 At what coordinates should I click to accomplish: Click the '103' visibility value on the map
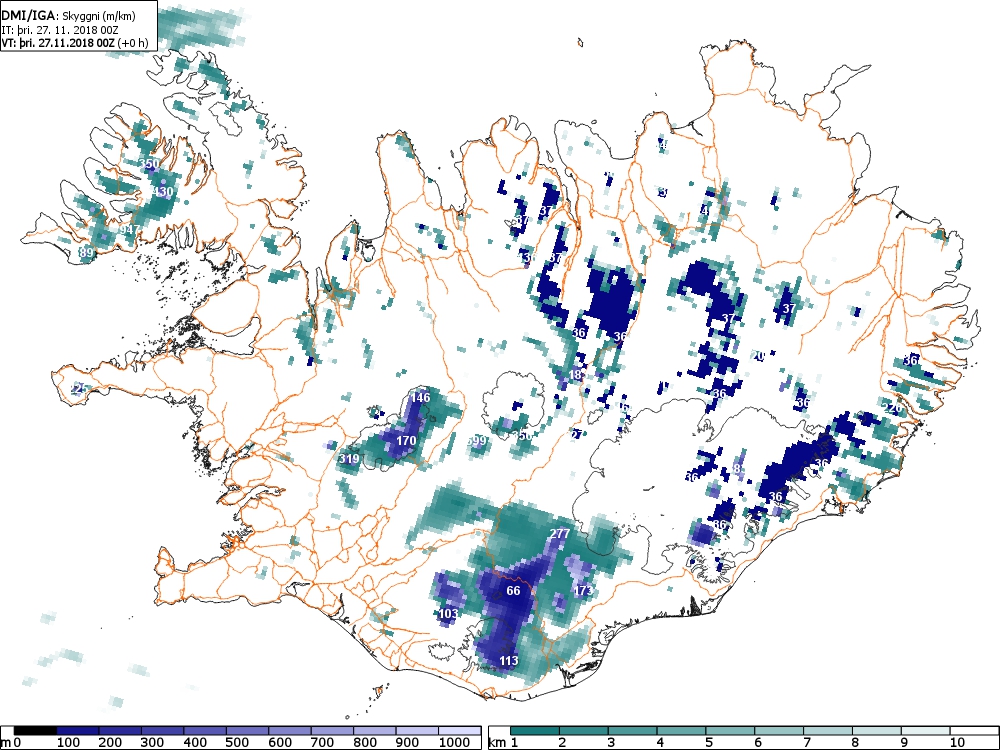(448, 614)
